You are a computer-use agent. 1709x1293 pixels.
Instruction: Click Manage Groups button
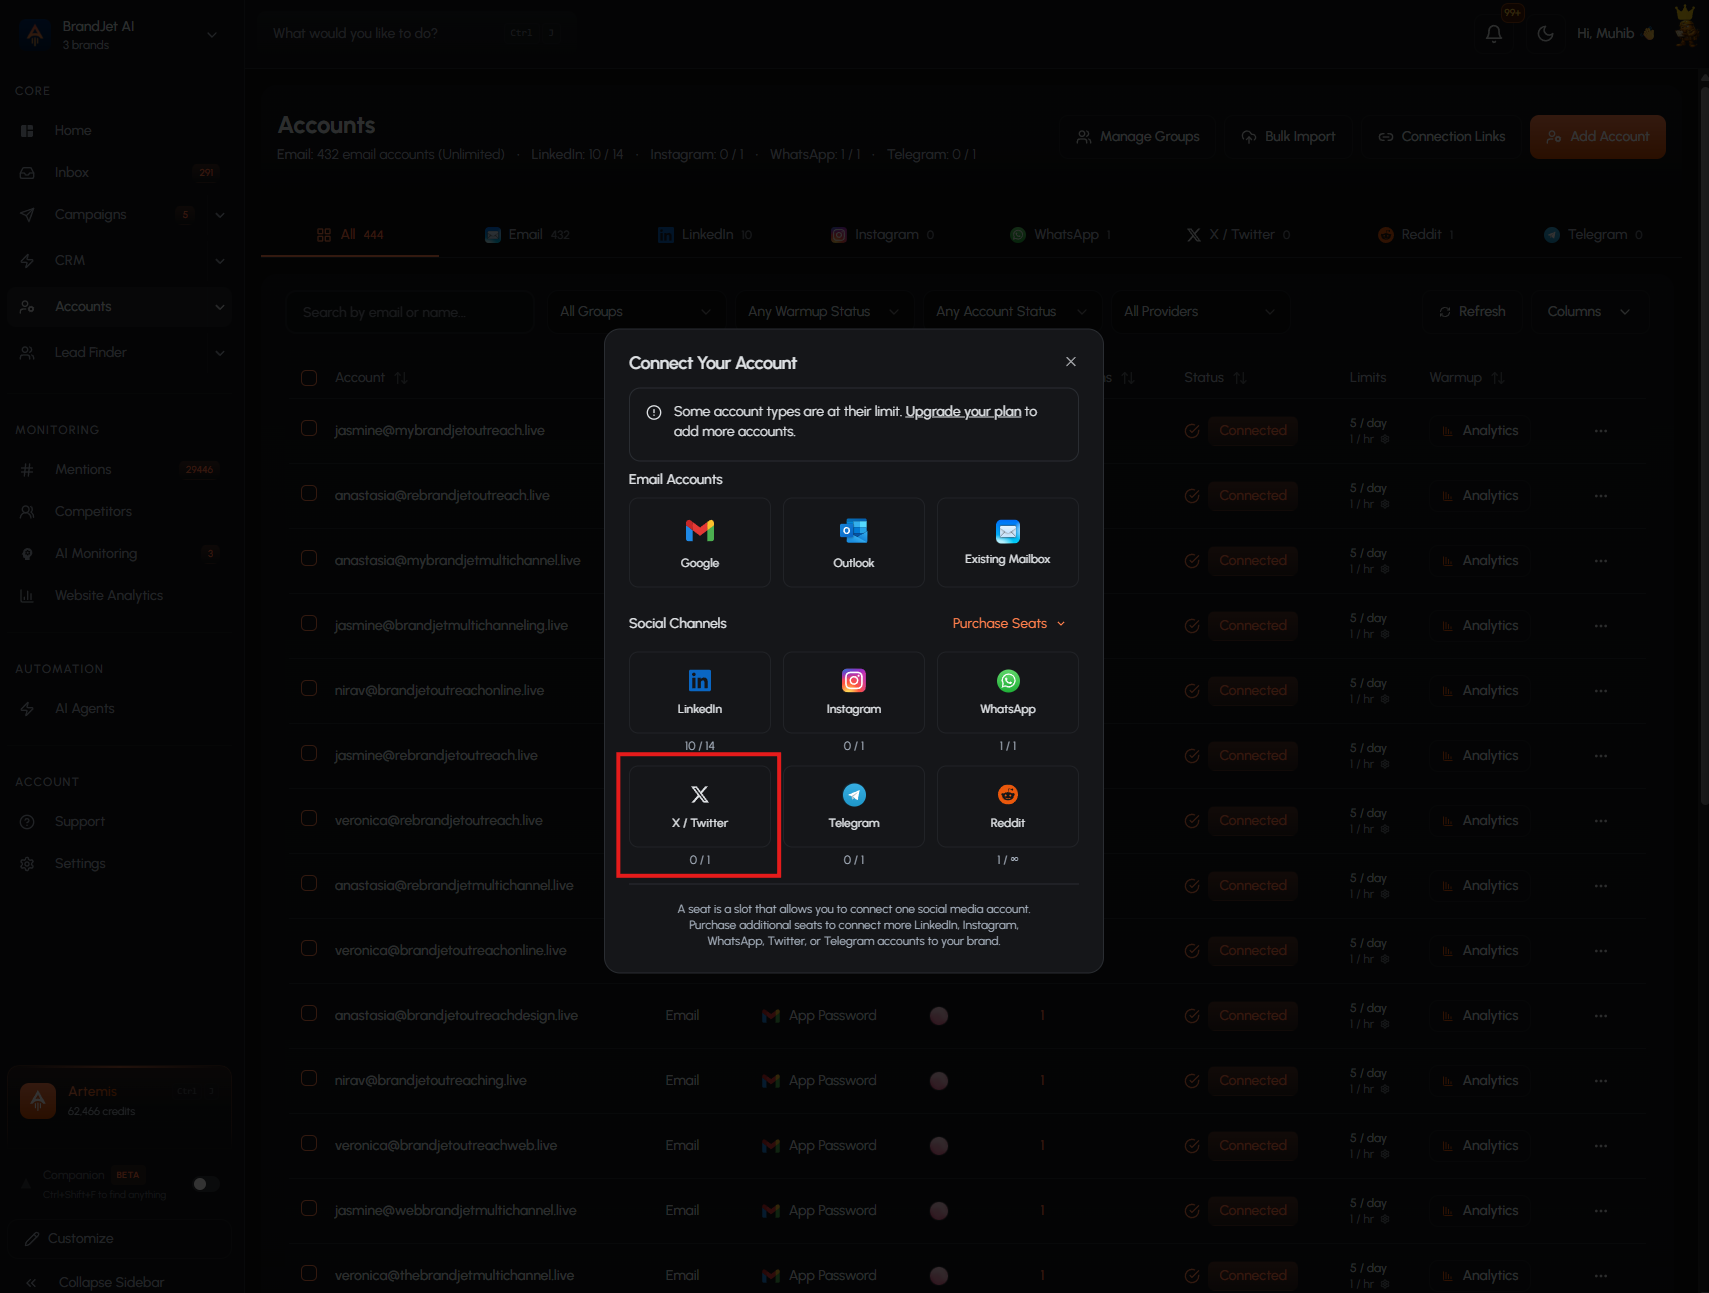1138,136
